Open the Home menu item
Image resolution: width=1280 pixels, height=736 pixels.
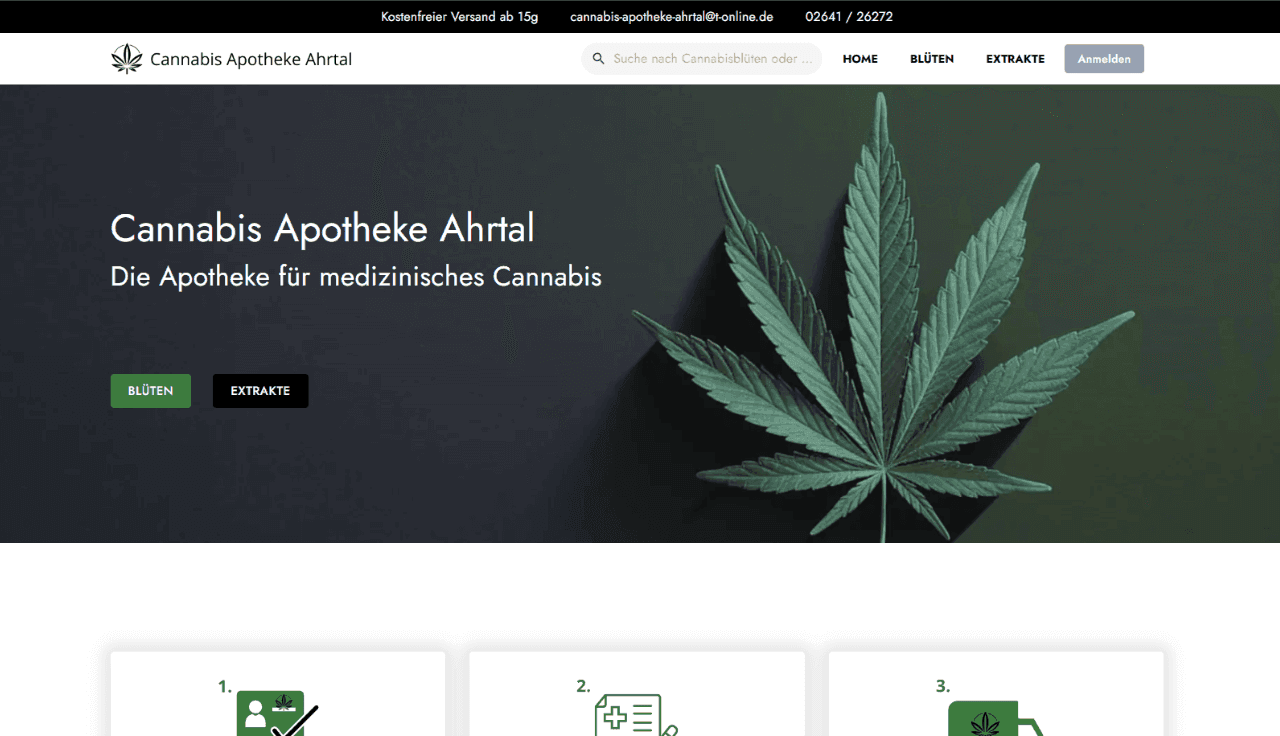tap(860, 59)
